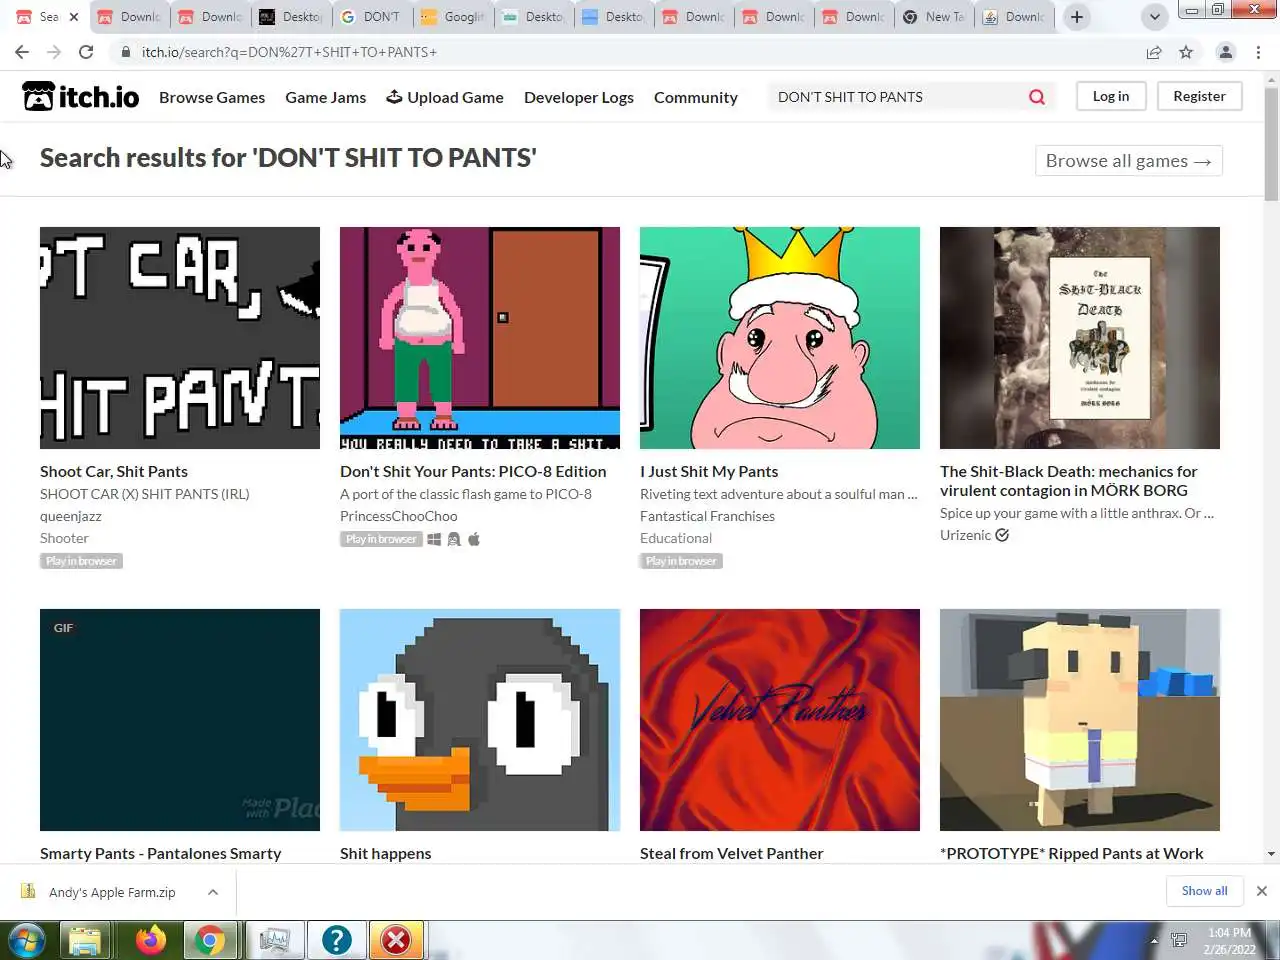This screenshot has height=960, width=1280.
Task: Click Shooter genre text
Action: [64, 538]
